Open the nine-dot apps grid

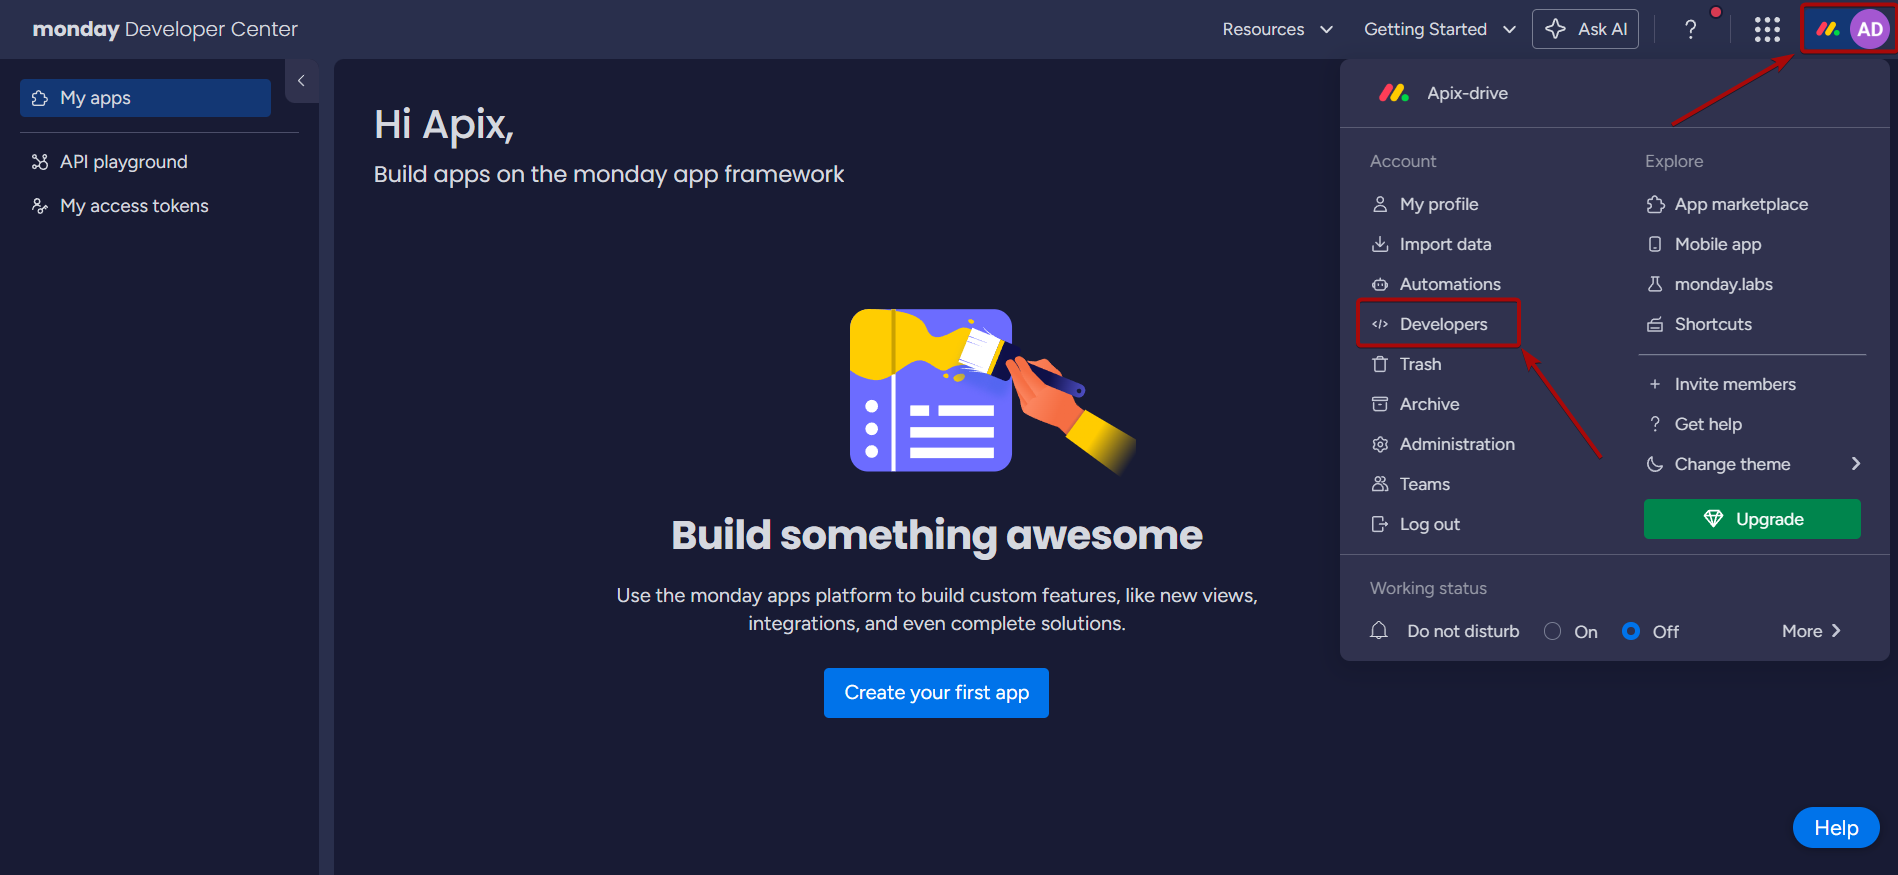click(x=1767, y=29)
